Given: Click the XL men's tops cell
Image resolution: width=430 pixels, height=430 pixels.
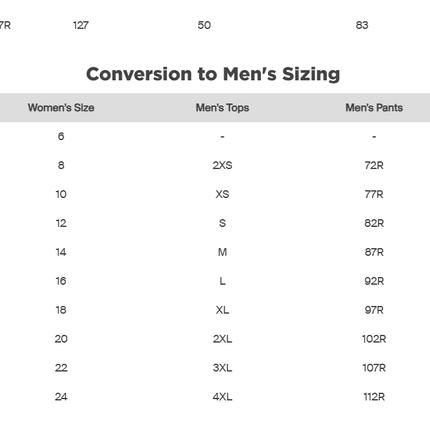Looking at the screenshot, I should (222, 310).
